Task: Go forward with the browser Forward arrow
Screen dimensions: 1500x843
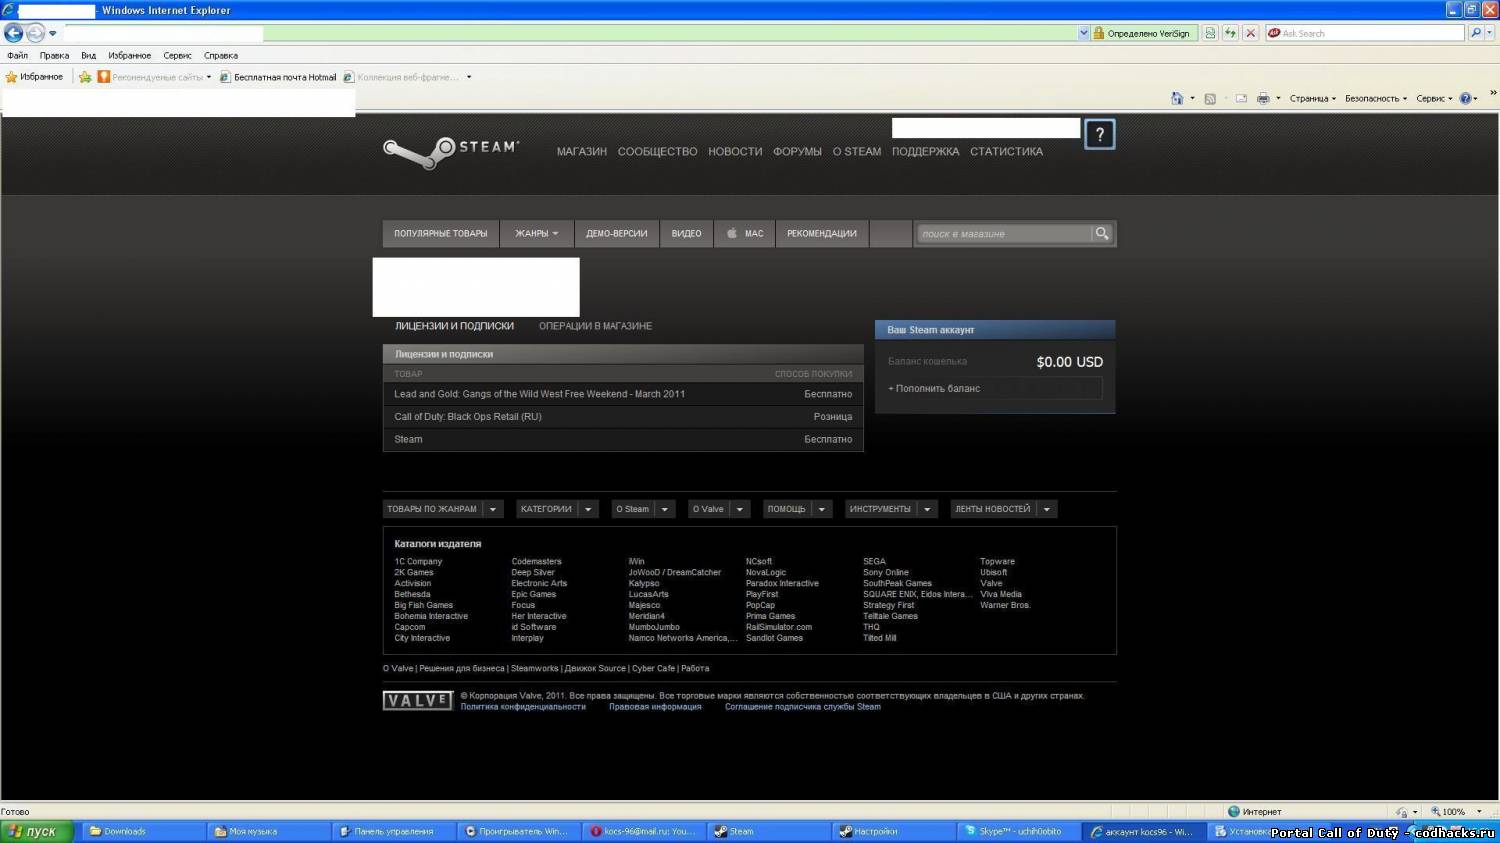Action: [x=35, y=33]
